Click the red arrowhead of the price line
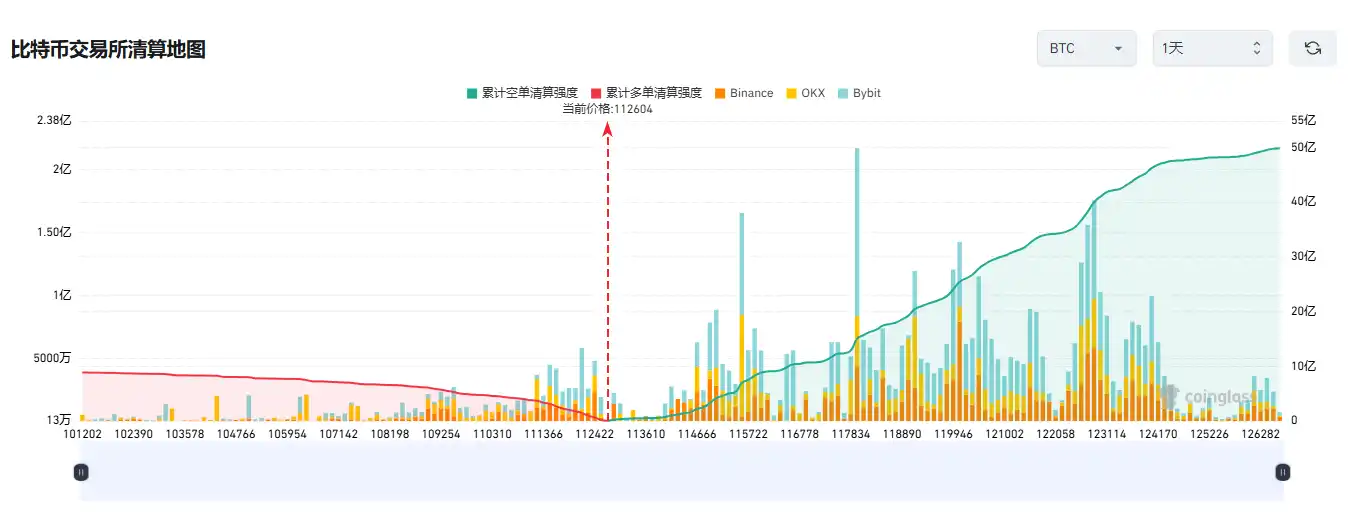The width and height of the screenshot is (1349, 528). pos(607,127)
